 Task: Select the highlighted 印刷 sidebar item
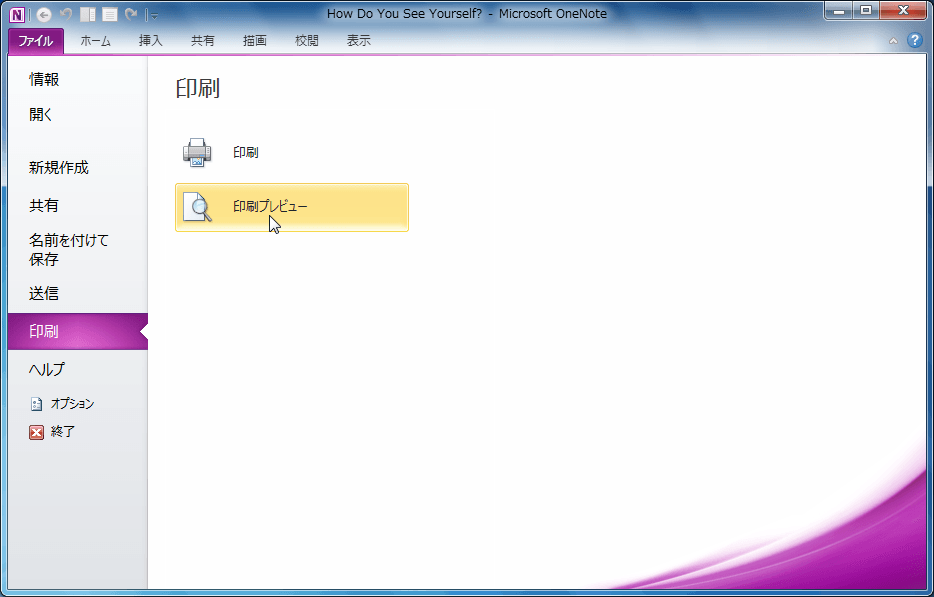tap(78, 331)
